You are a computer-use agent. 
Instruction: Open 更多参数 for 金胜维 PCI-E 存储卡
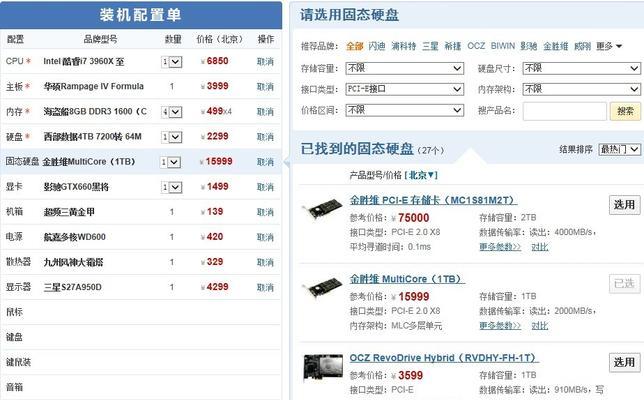(500, 247)
